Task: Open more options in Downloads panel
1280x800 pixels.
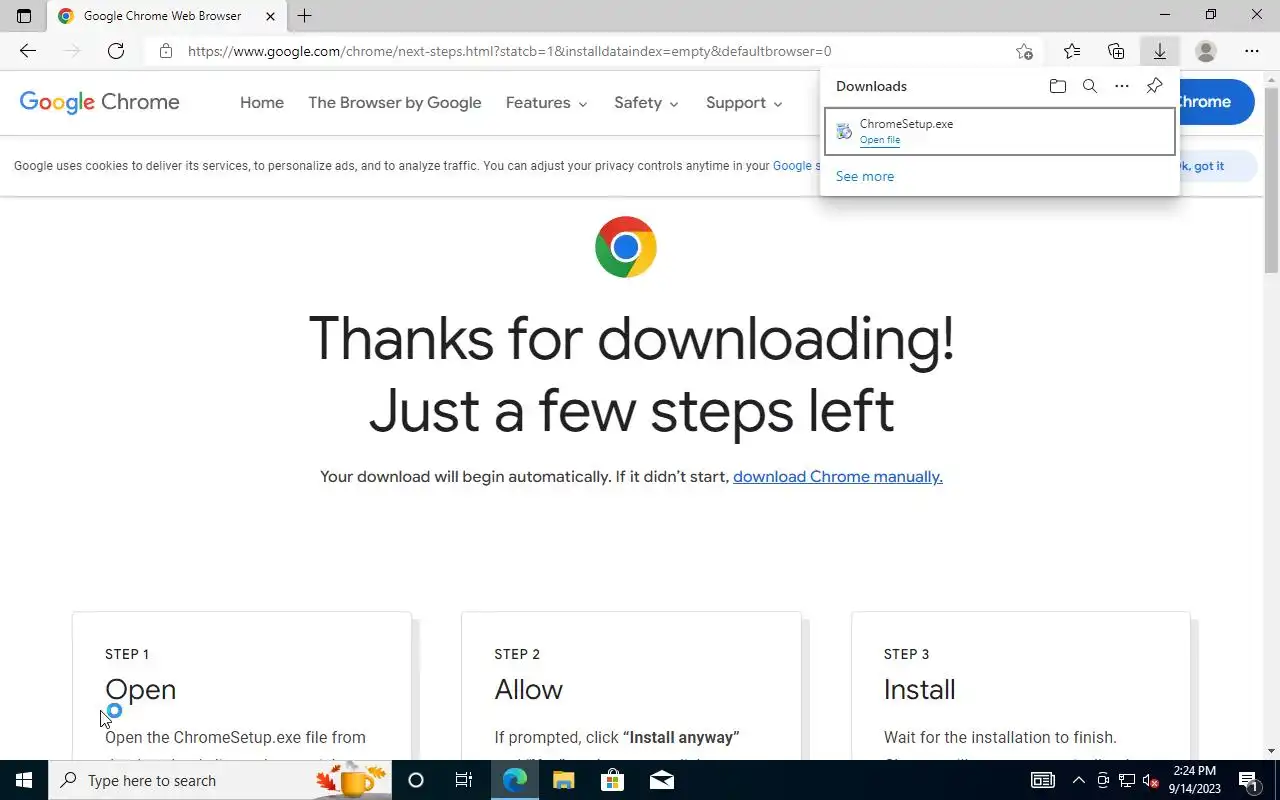Action: [x=1122, y=86]
